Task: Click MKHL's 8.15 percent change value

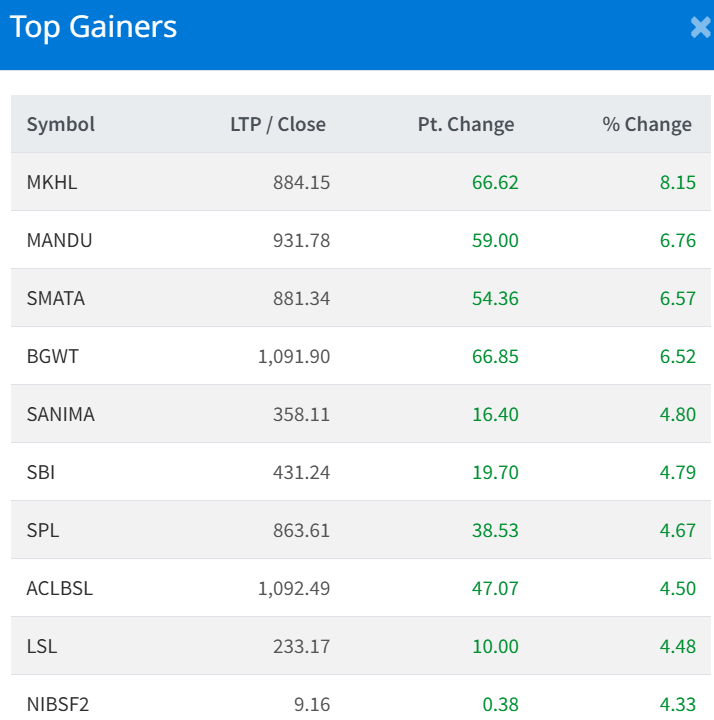Action: (x=677, y=183)
